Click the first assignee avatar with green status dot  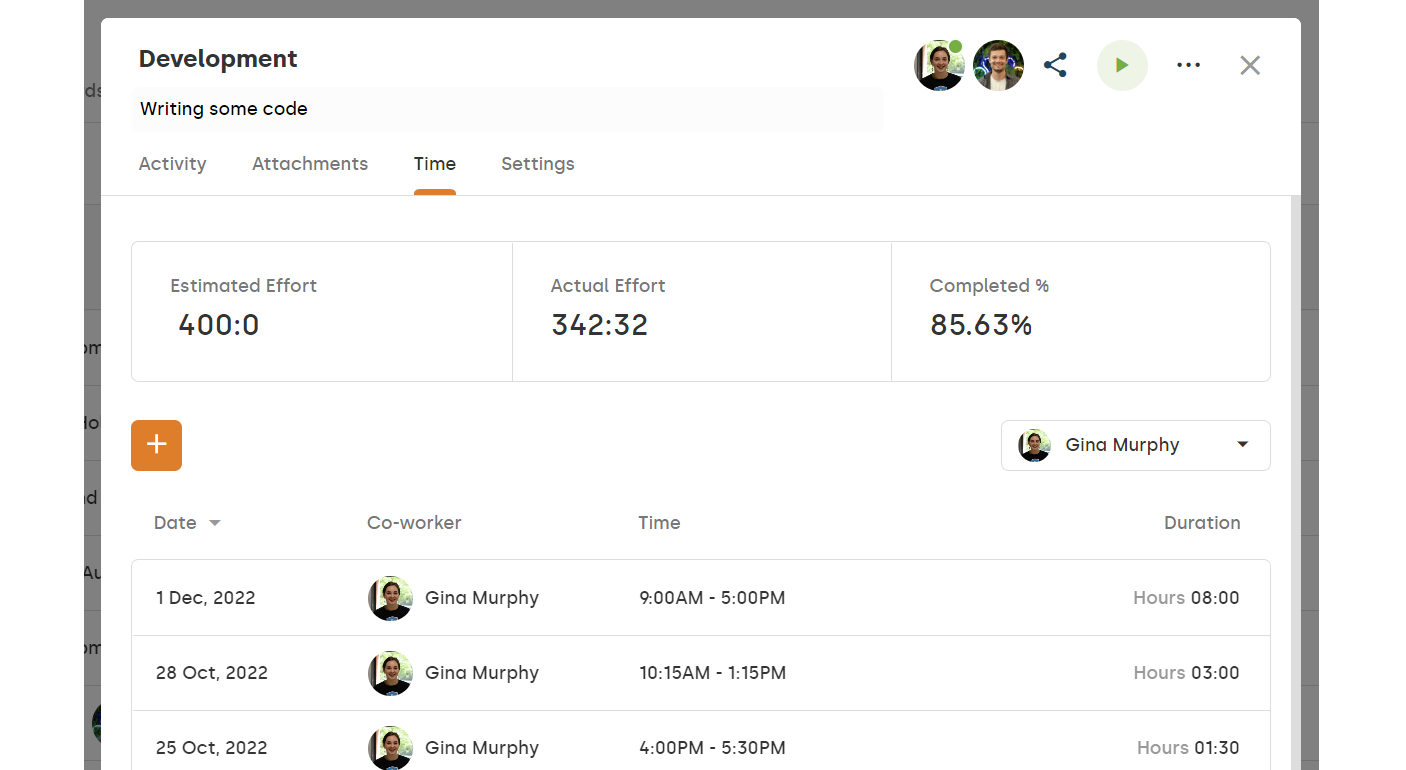pyautogui.click(x=939, y=66)
